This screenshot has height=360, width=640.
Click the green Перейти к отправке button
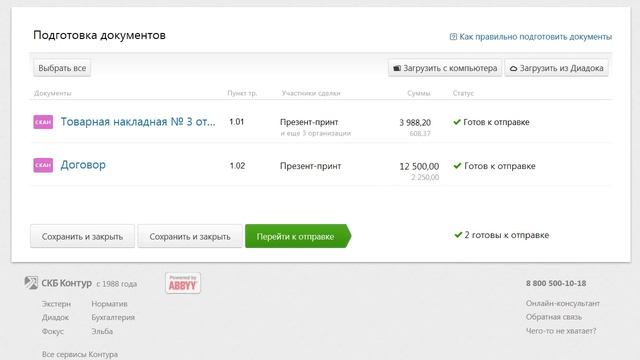point(298,236)
